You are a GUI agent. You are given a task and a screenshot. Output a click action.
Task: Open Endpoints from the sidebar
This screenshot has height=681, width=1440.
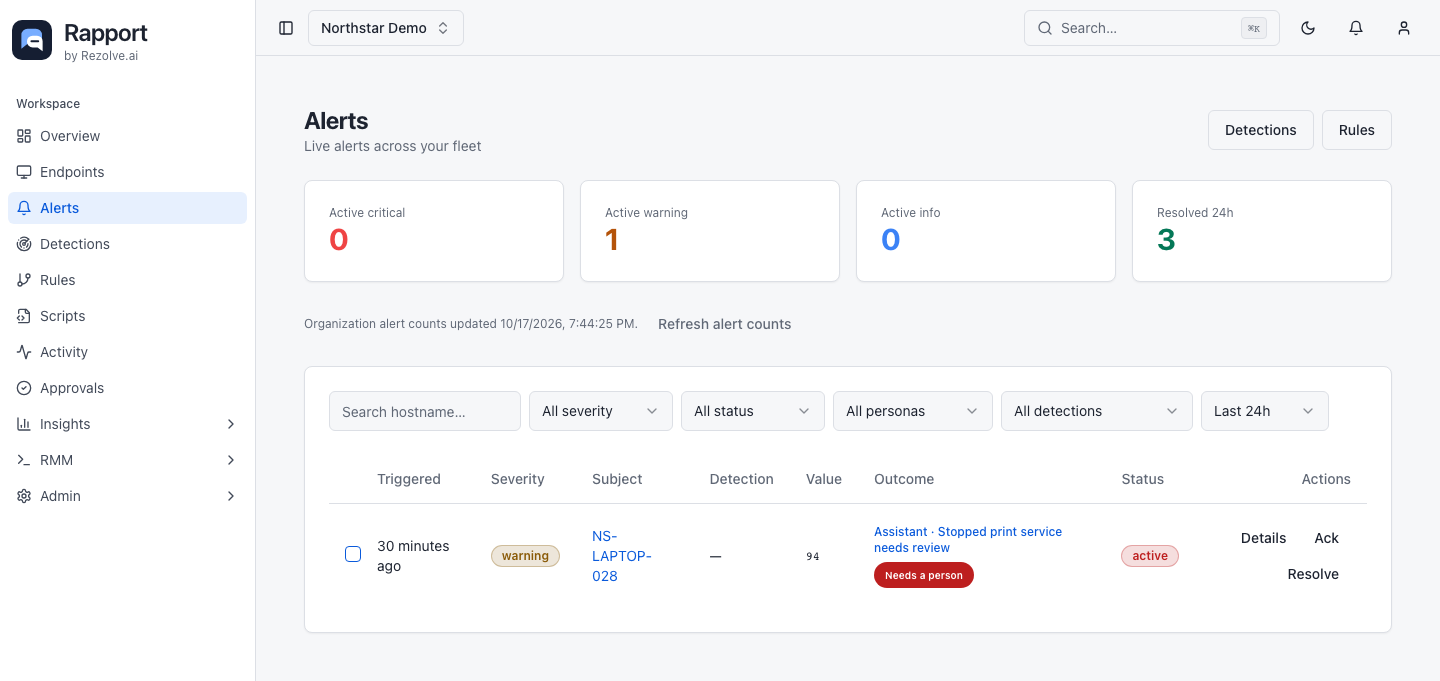click(127, 172)
